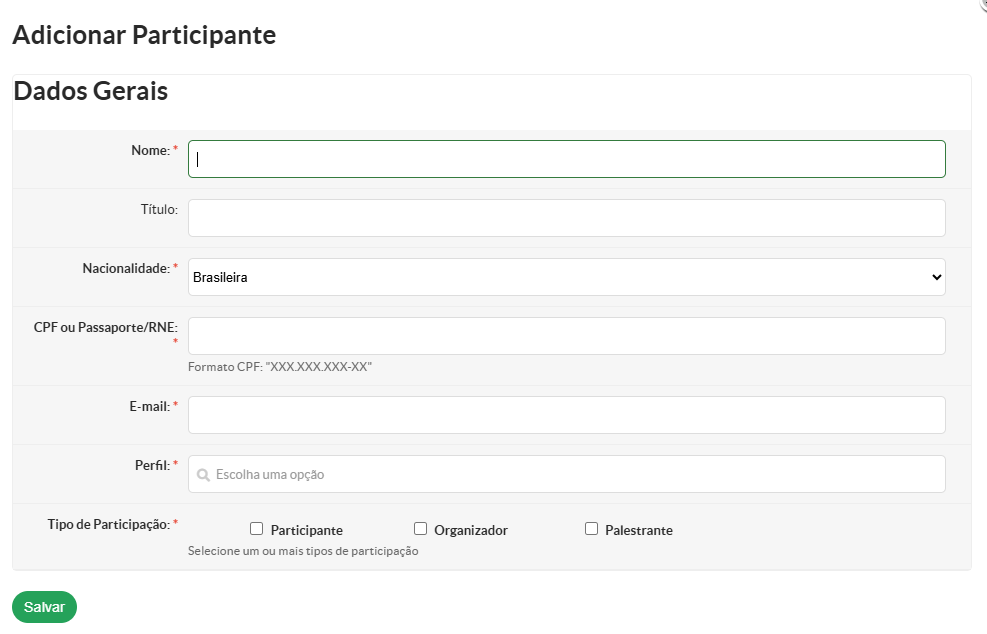Viewport: 987px width, 634px height.
Task: Click the E-mail input field
Action: click(x=566, y=415)
